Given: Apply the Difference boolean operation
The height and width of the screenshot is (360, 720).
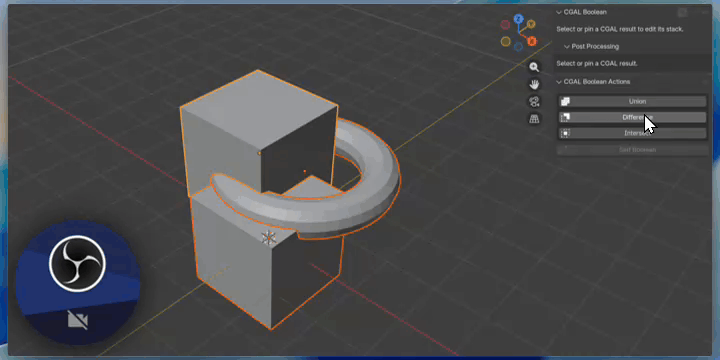Looking at the screenshot, I should [632, 118].
